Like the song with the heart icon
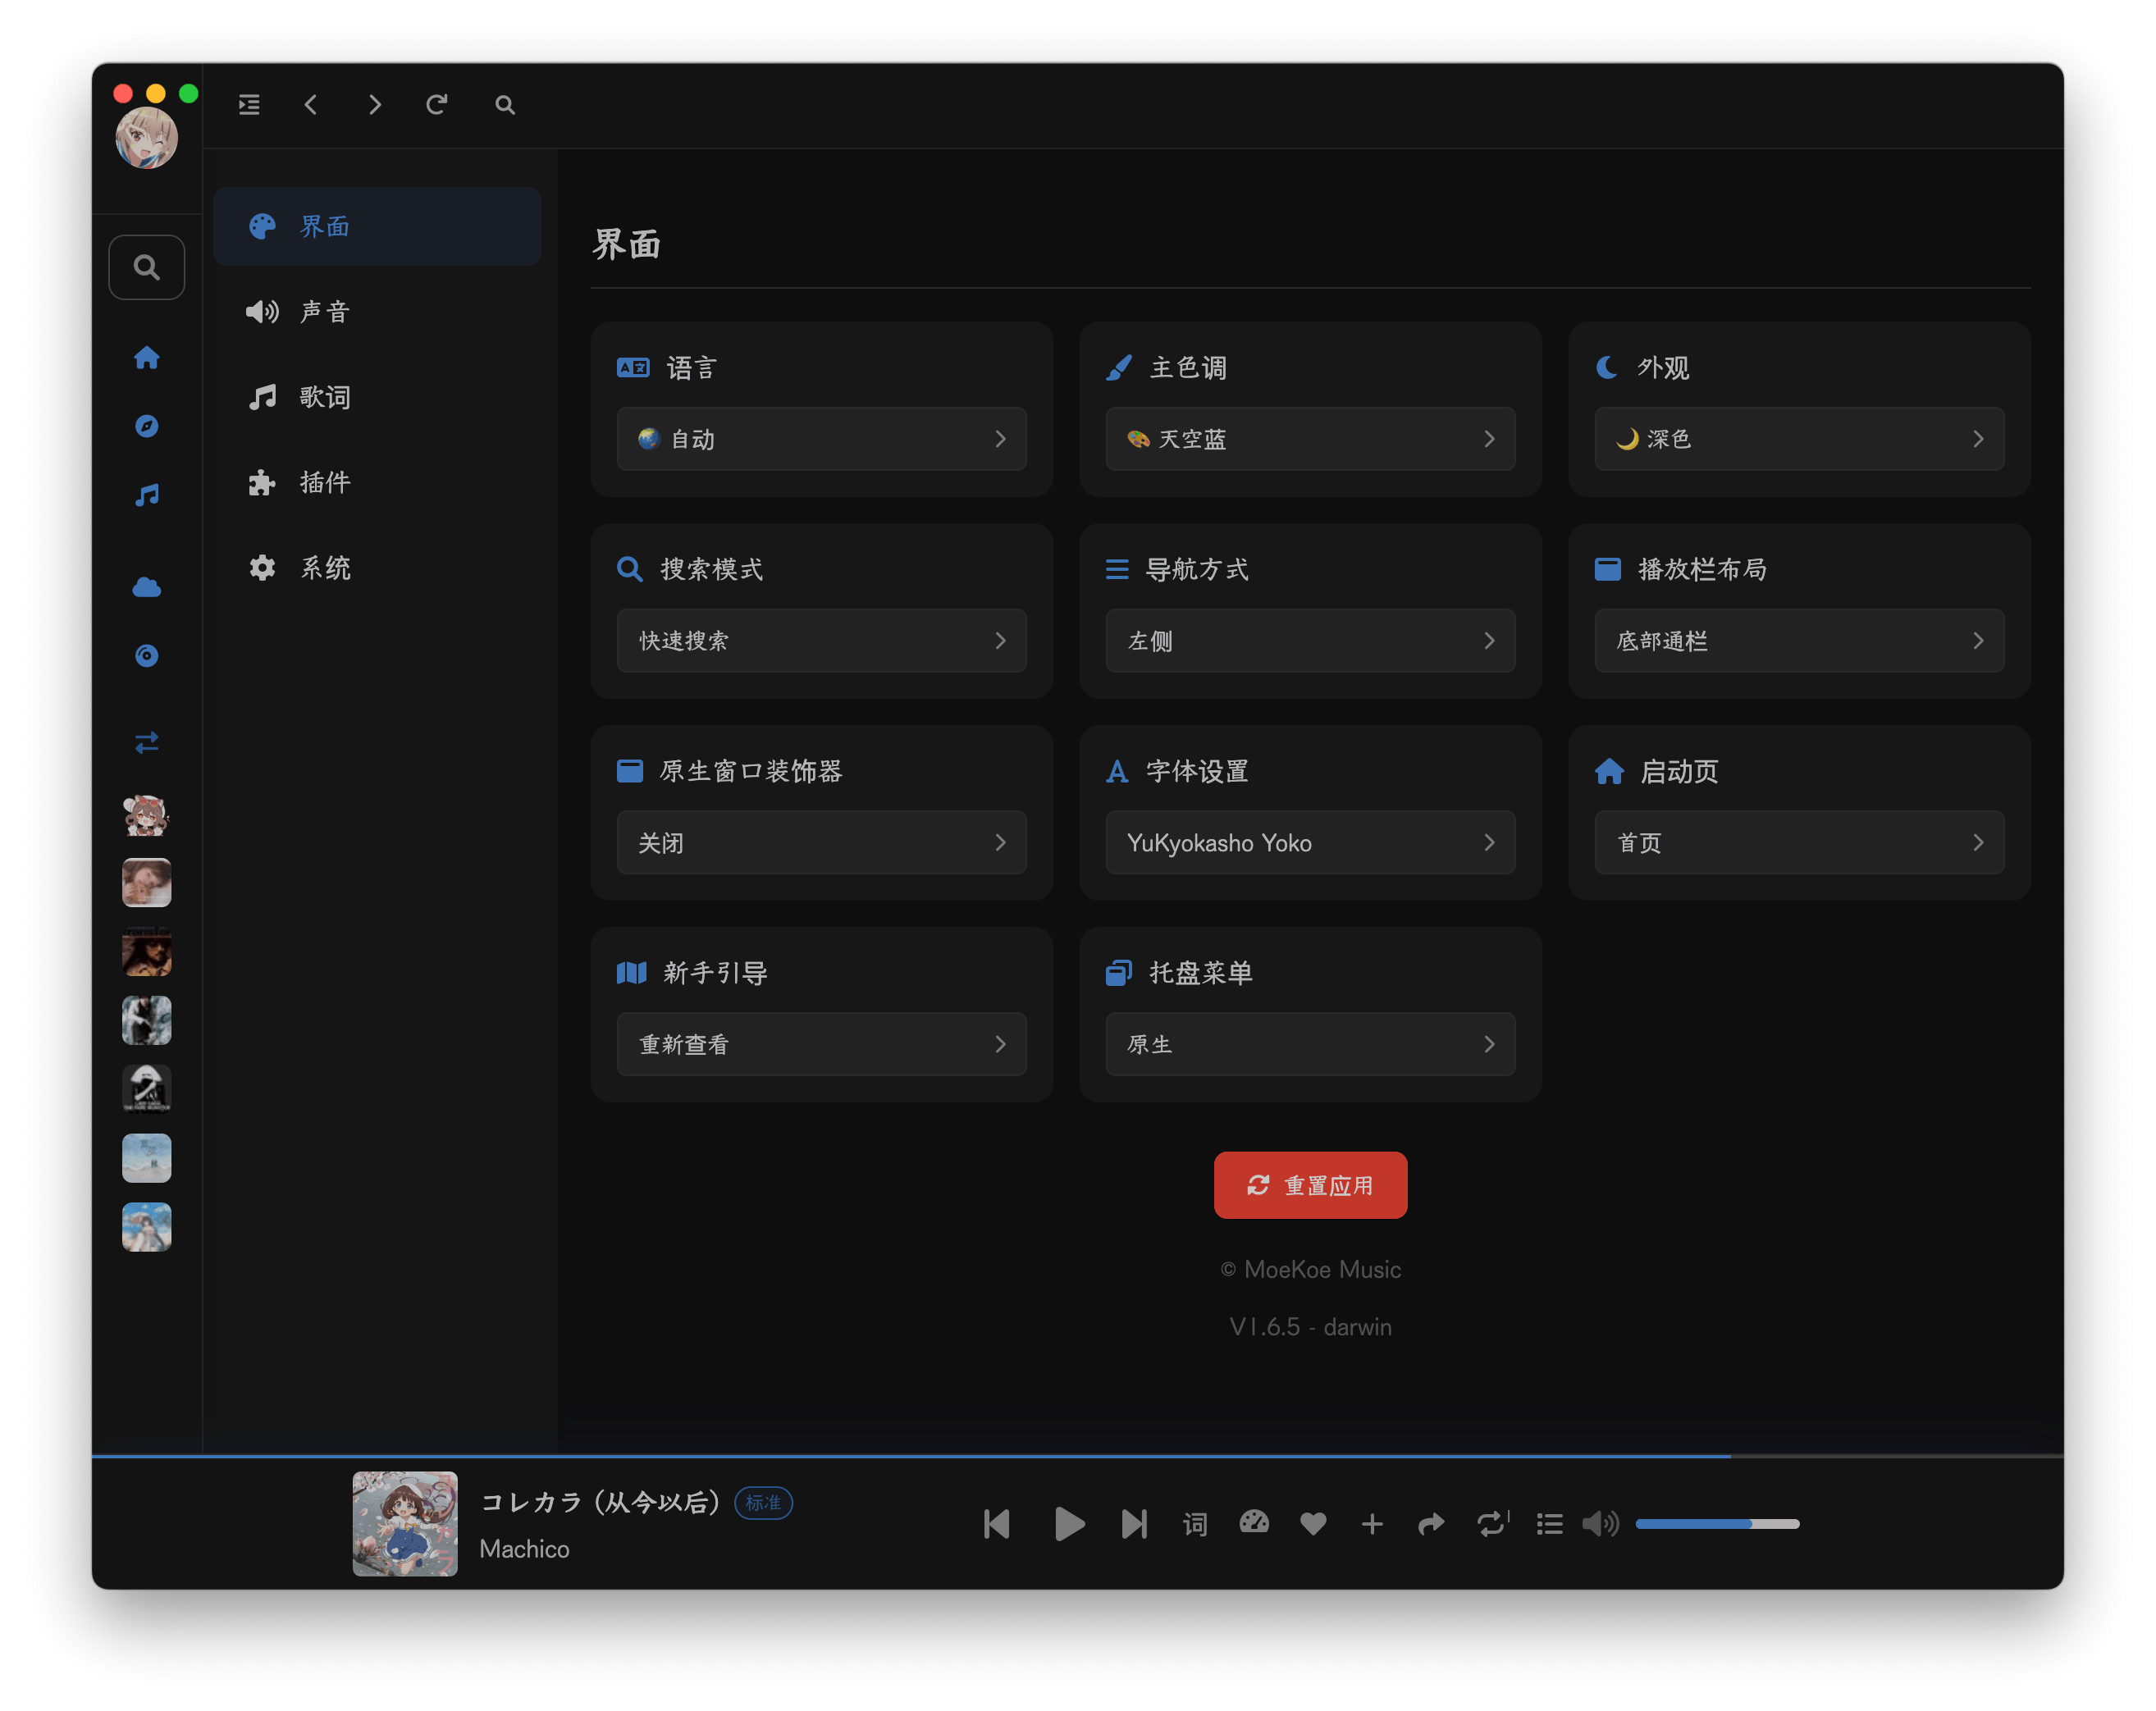Image resolution: width=2156 pixels, height=1711 pixels. point(1313,1524)
